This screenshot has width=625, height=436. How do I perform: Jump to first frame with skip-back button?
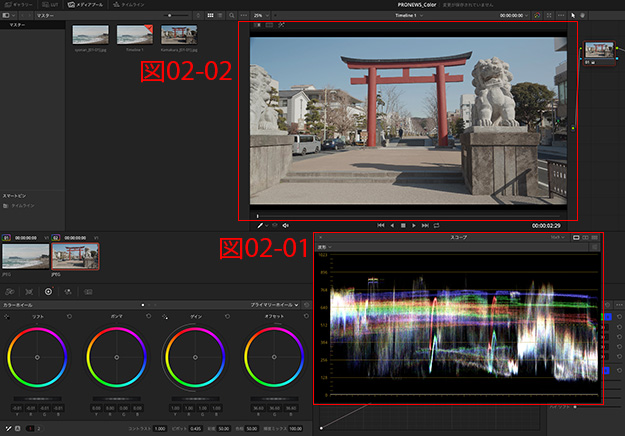click(x=381, y=225)
